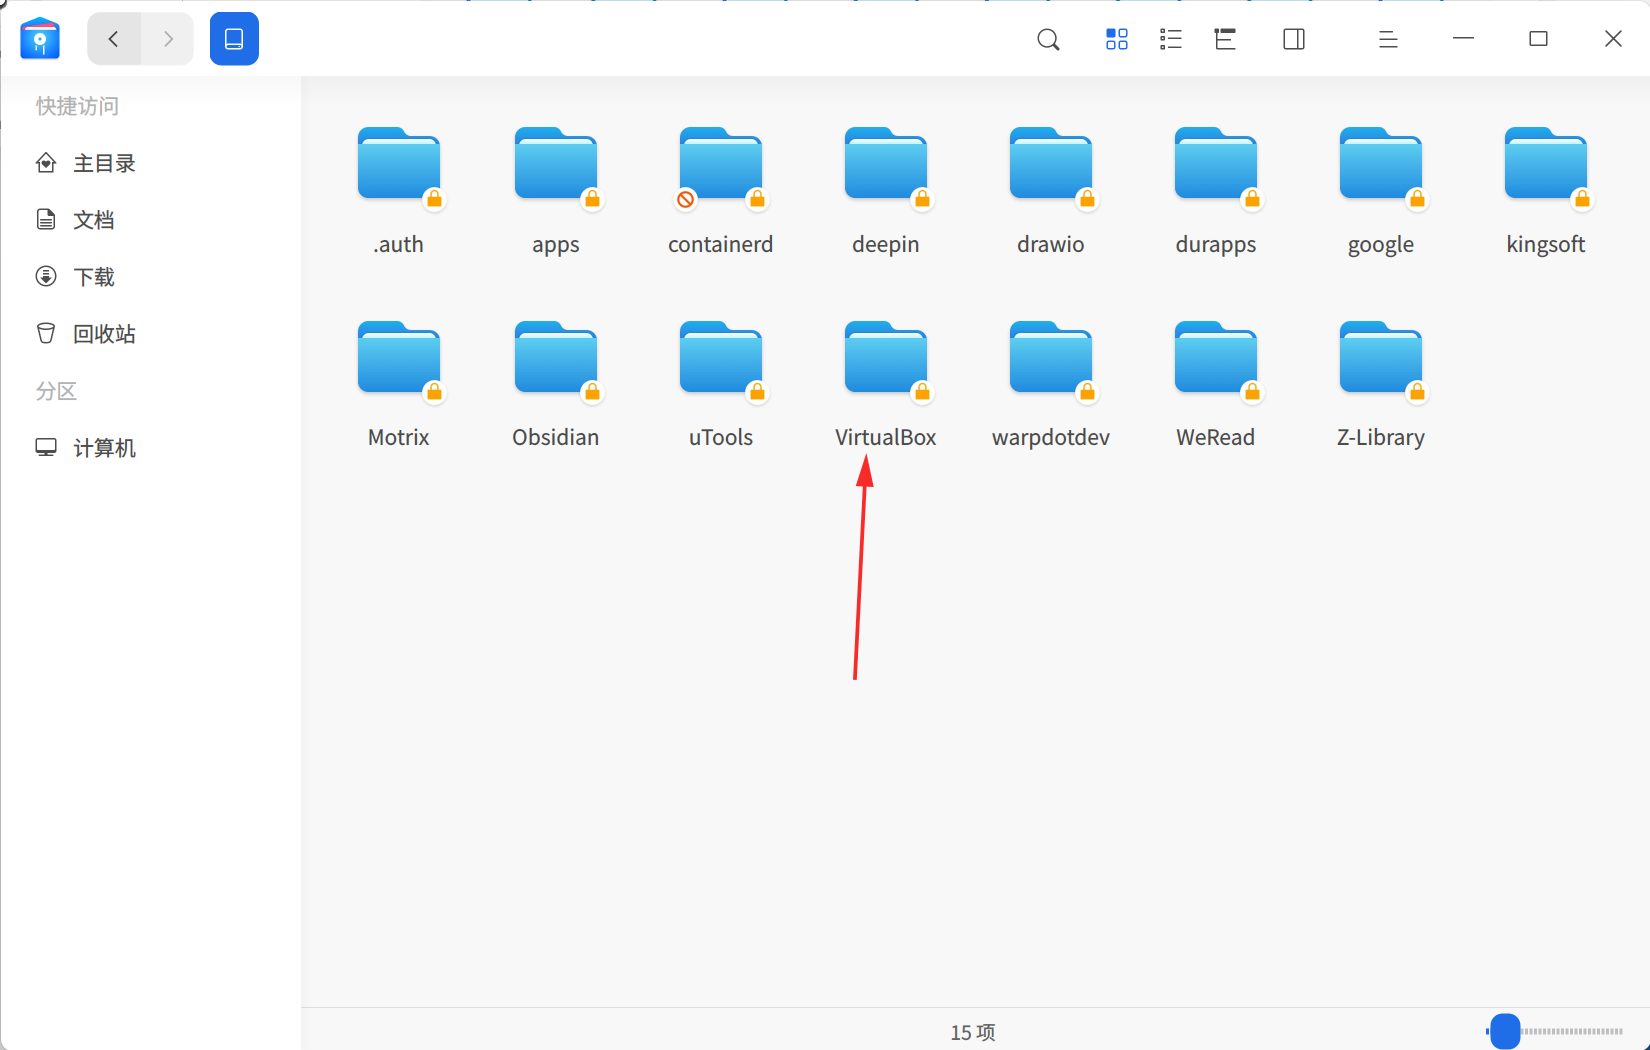Toggle the details side panel

1294,39
